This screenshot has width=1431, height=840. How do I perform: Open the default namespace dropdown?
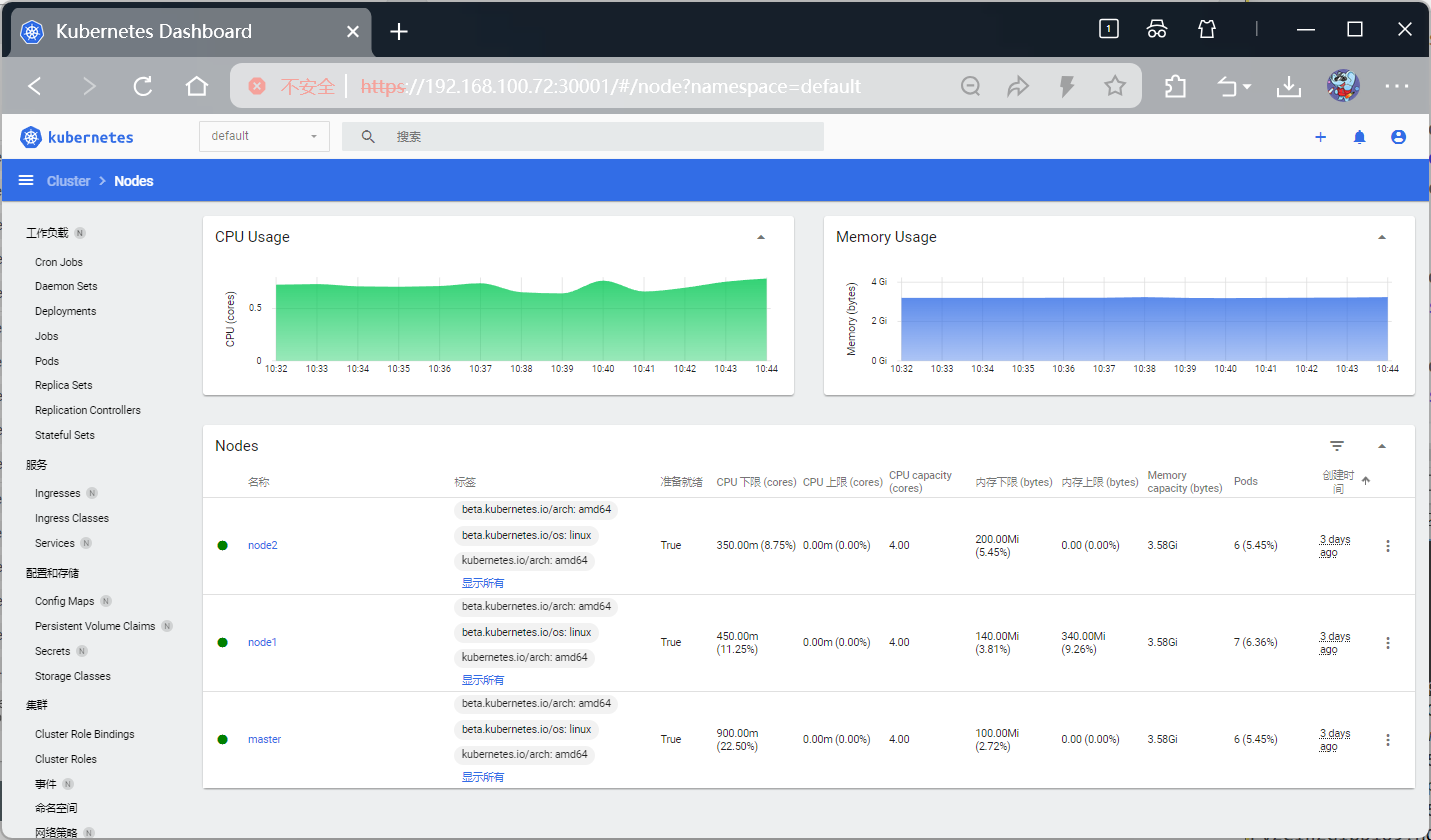(x=265, y=136)
